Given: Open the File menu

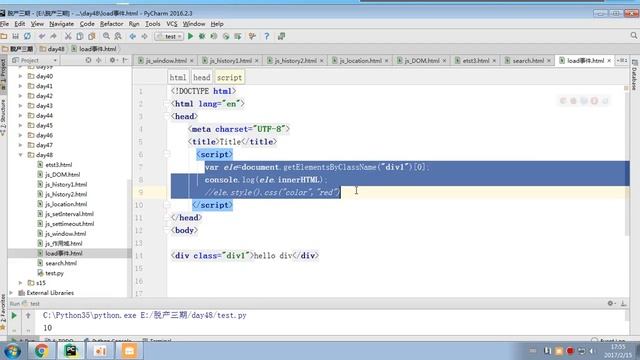Looking at the screenshot, I should pyautogui.click(x=4, y=24).
